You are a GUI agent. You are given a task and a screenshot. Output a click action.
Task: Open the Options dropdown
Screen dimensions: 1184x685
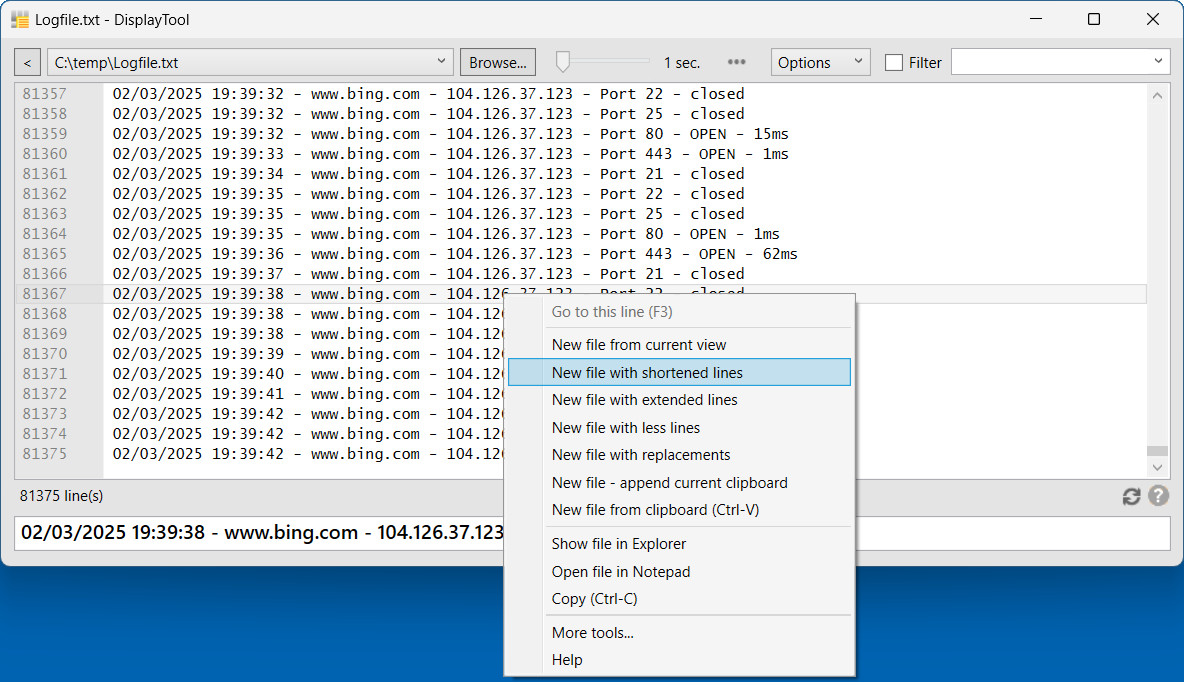[x=820, y=63]
